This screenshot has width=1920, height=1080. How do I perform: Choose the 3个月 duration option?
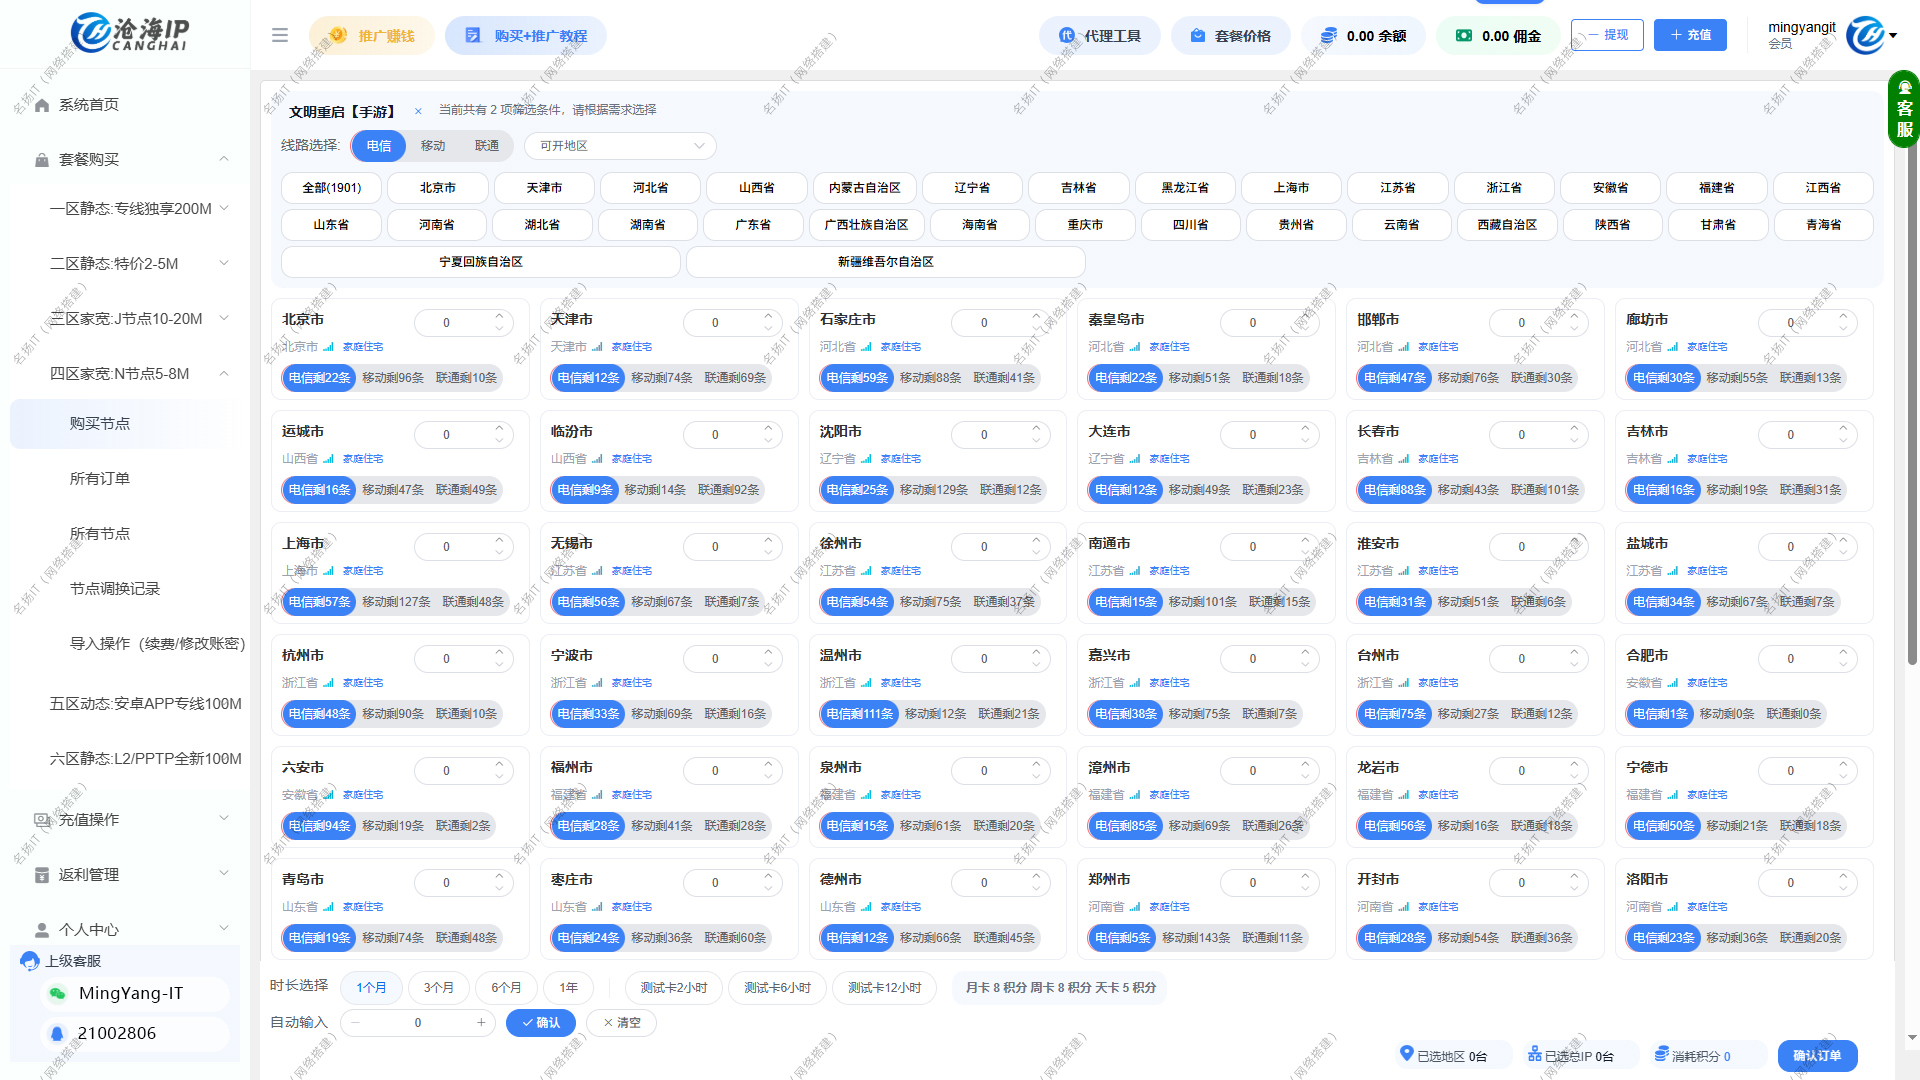438,987
